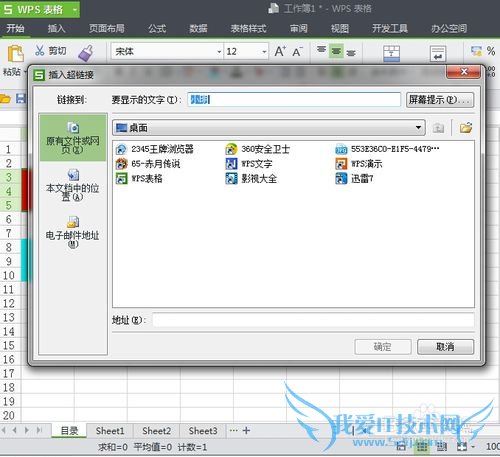Go to first sheet with navigation arrow
The height and width of the screenshot is (457, 500).
(x=4, y=430)
